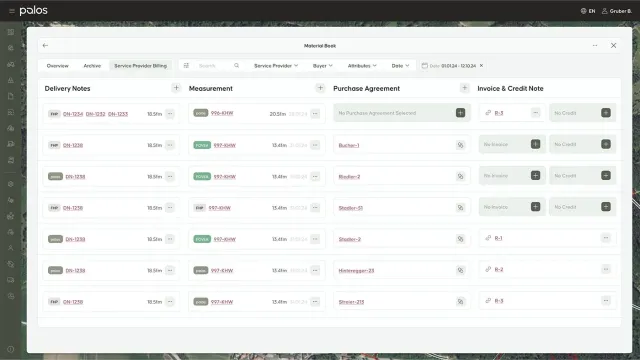Open purchase agreement Streier-213
Viewport: 640px width, 360px height.
coord(351,302)
